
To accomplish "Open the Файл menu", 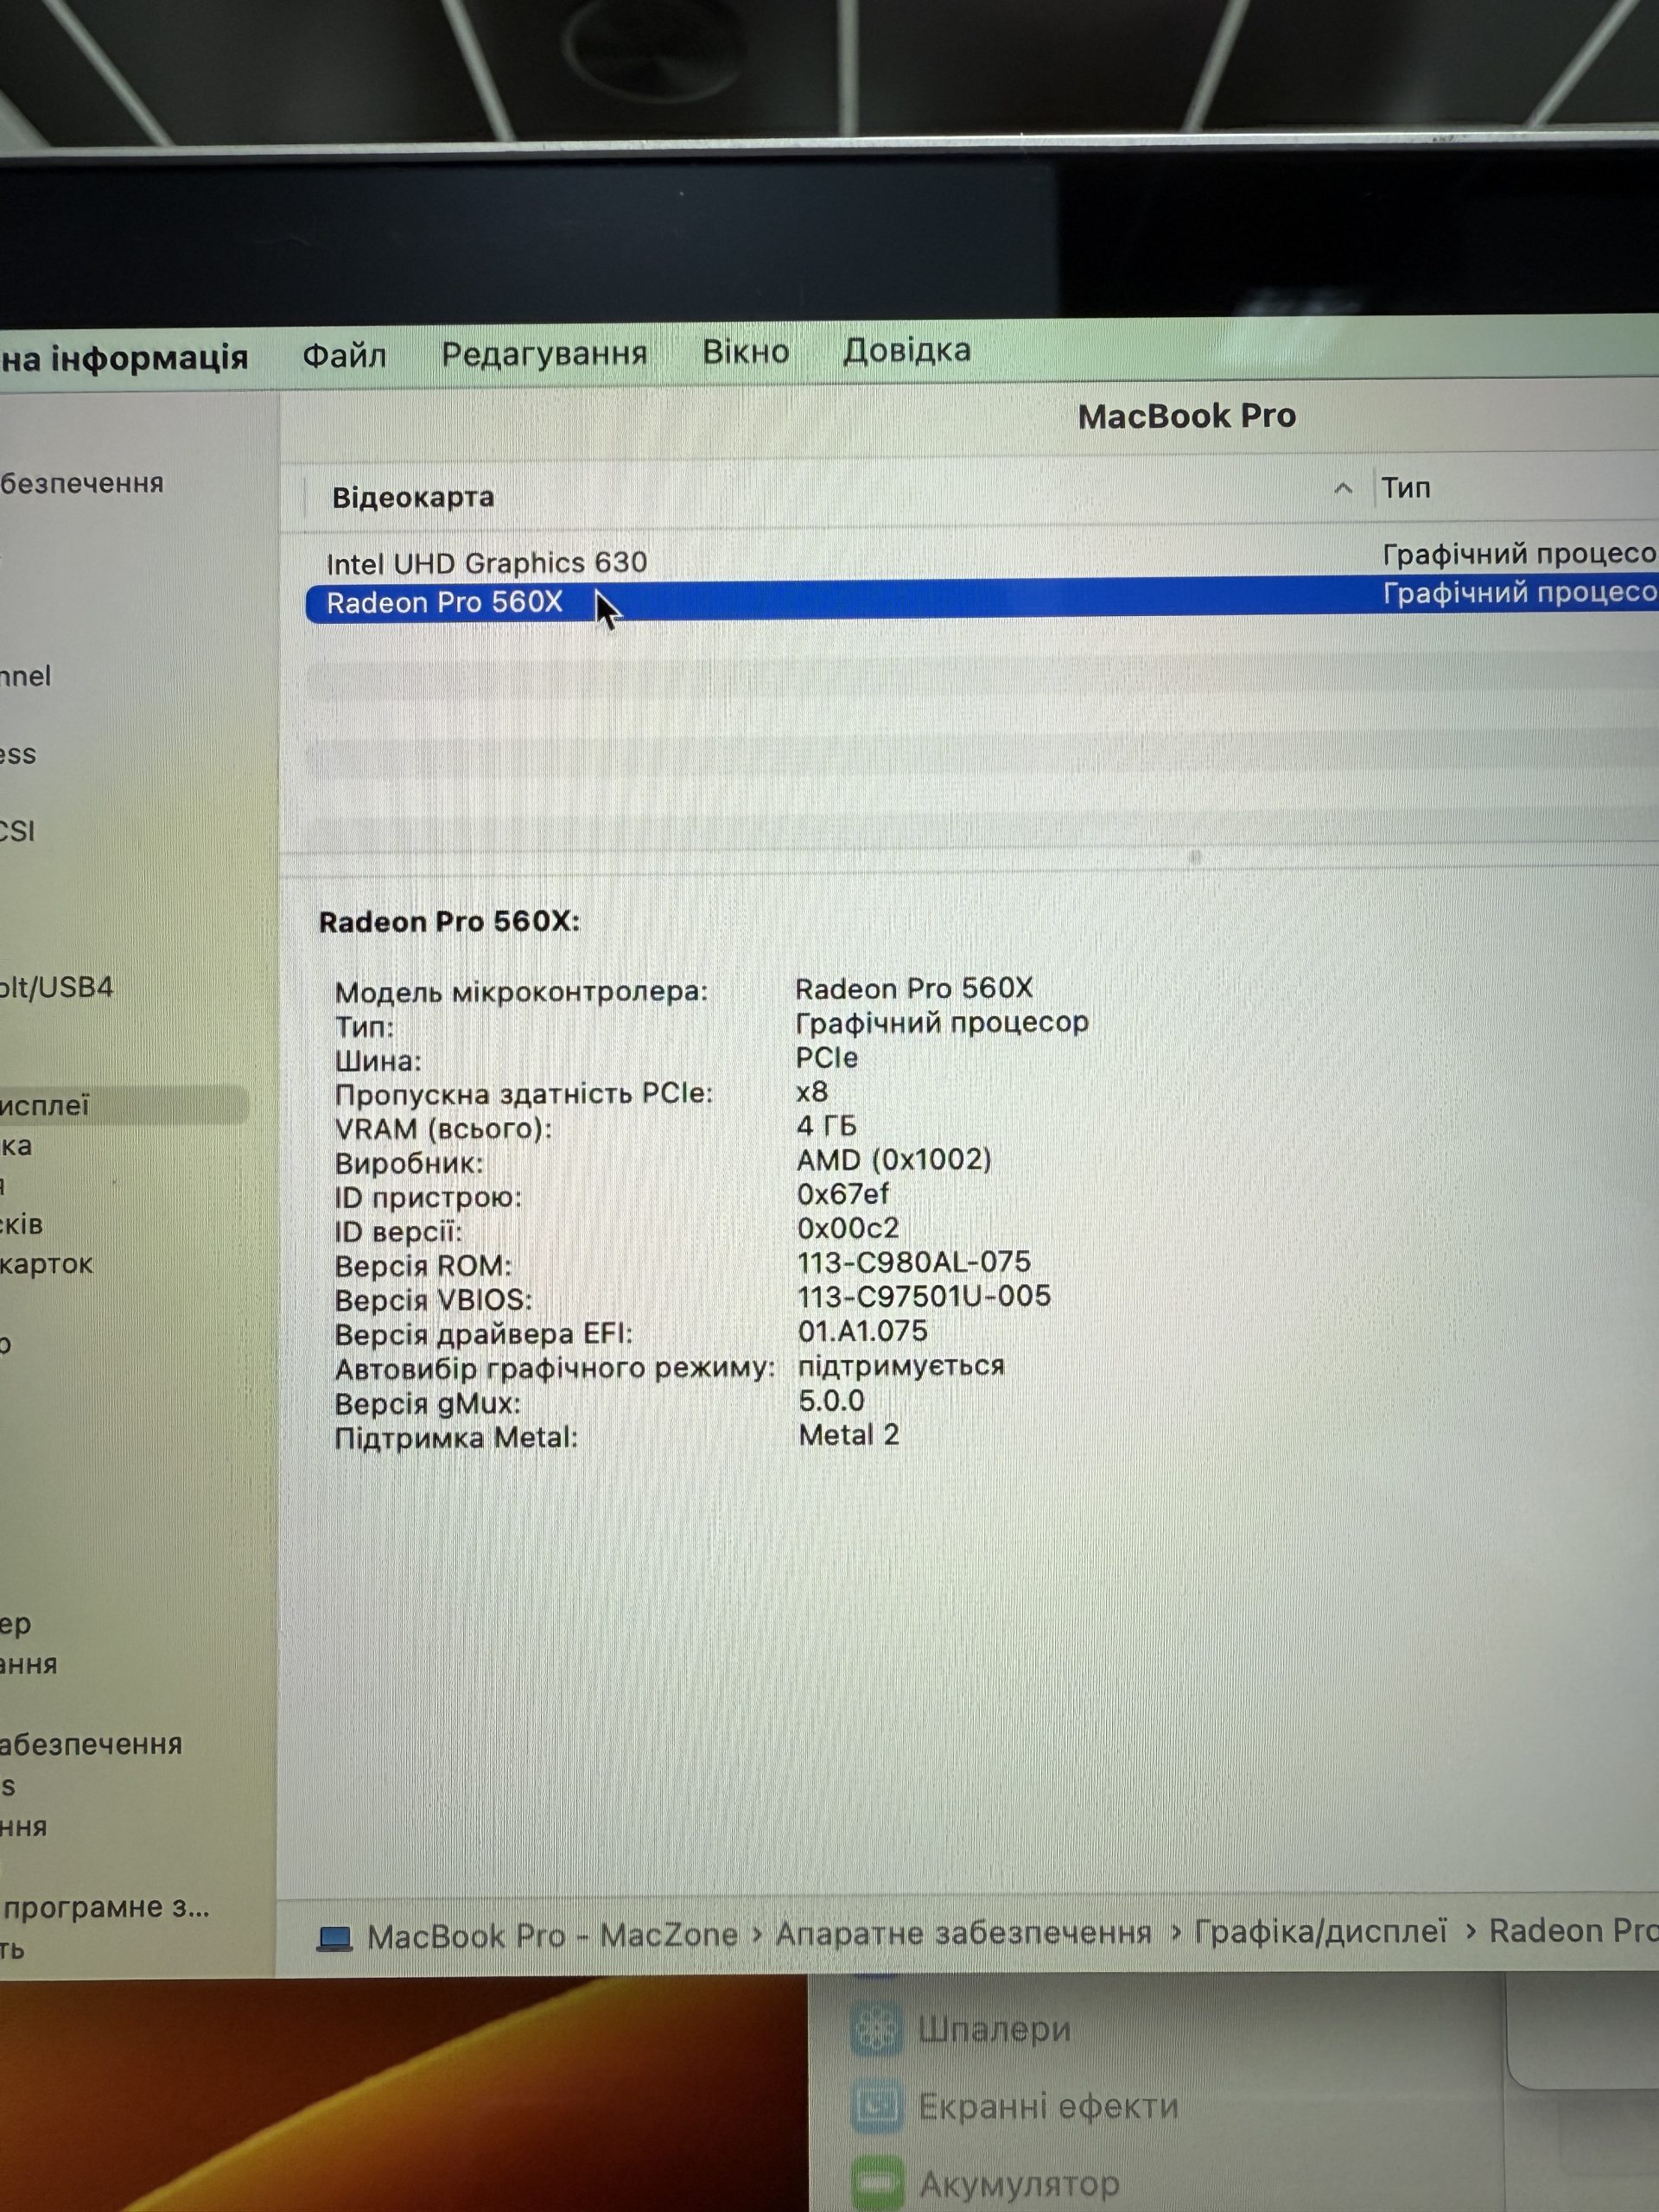I will pos(344,355).
